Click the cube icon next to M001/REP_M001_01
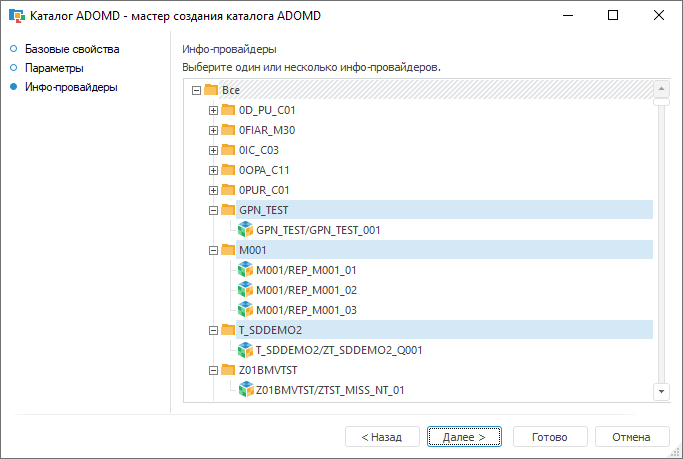This screenshot has width=683, height=459. point(246,270)
